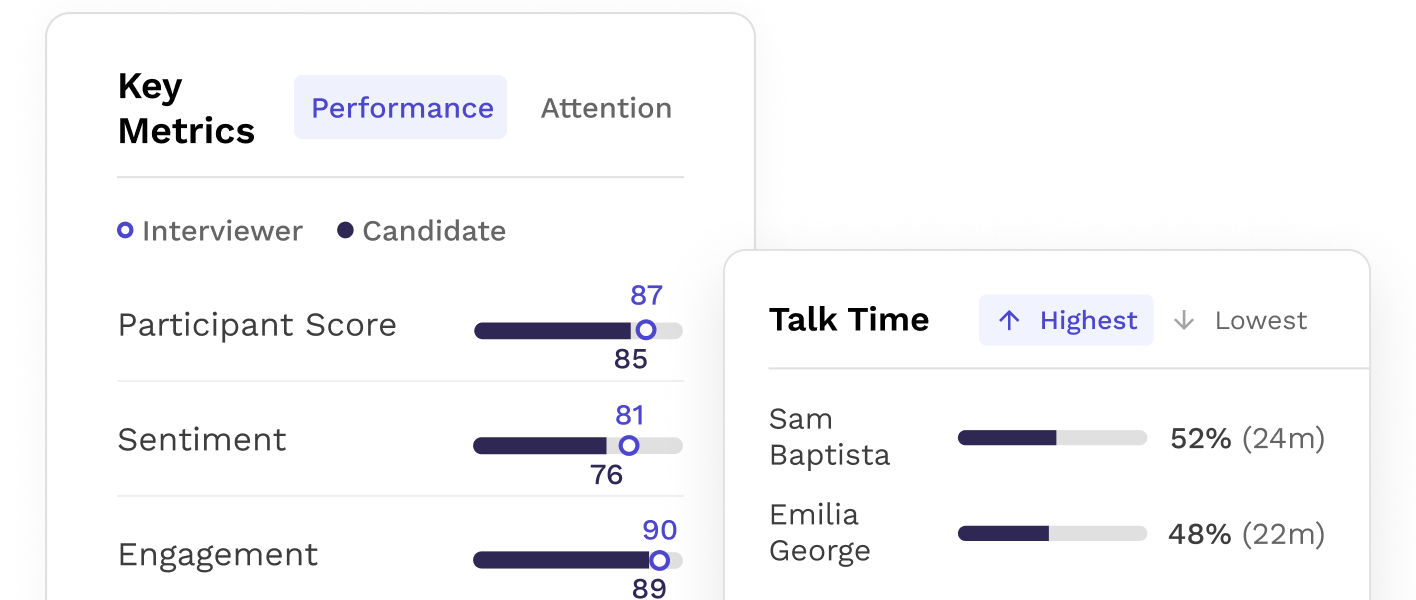
Task: Click the Talk Time heading
Action: 849,320
